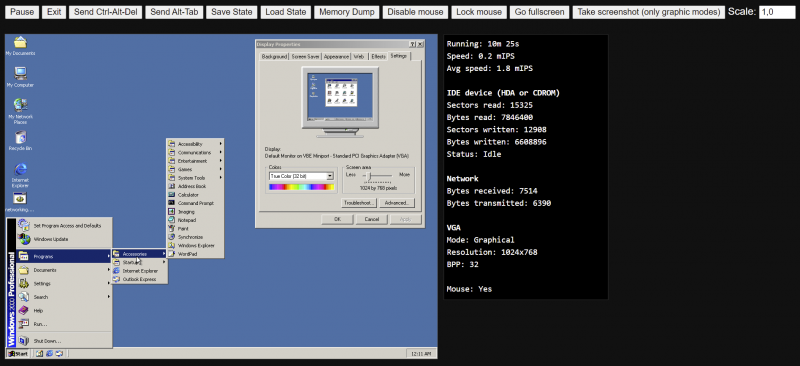Click the Memory Dump button
The height and width of the screenshot is (366, 800).
point(347,12)
